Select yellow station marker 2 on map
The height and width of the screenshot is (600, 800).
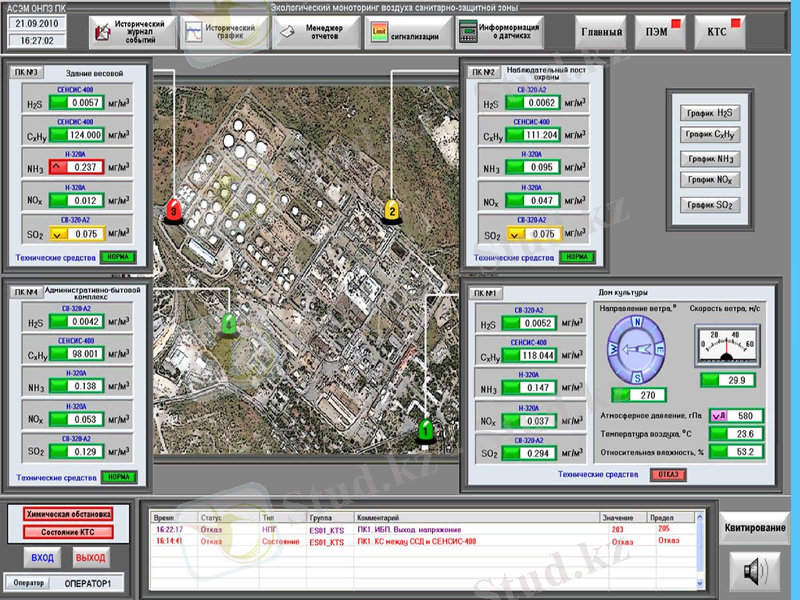[392, 211]
